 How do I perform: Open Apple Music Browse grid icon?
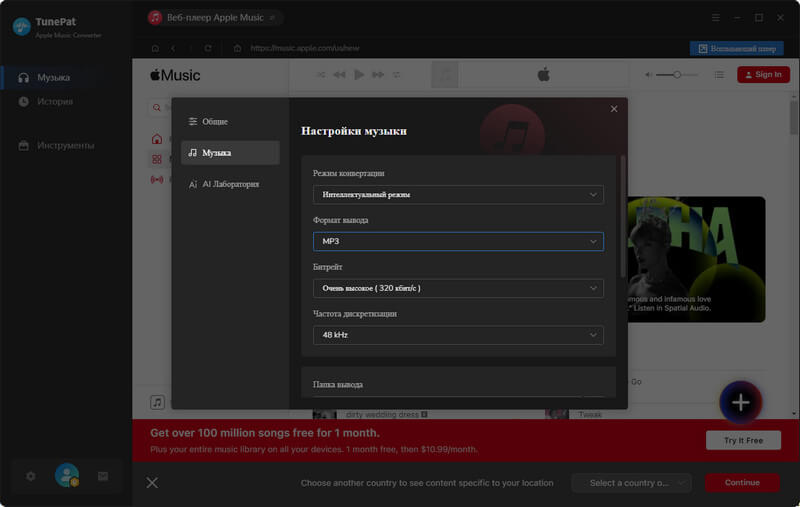157,159
